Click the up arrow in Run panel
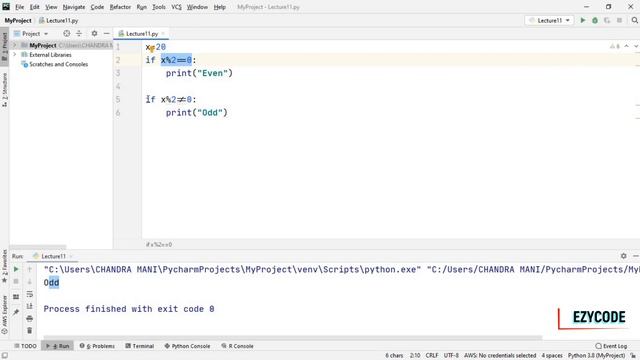 29,269
